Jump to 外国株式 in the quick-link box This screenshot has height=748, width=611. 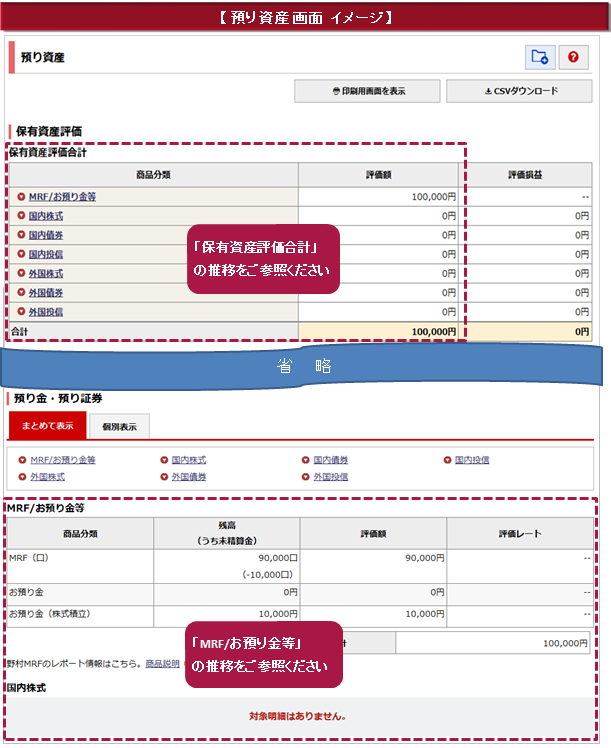[x=48, y=477]
